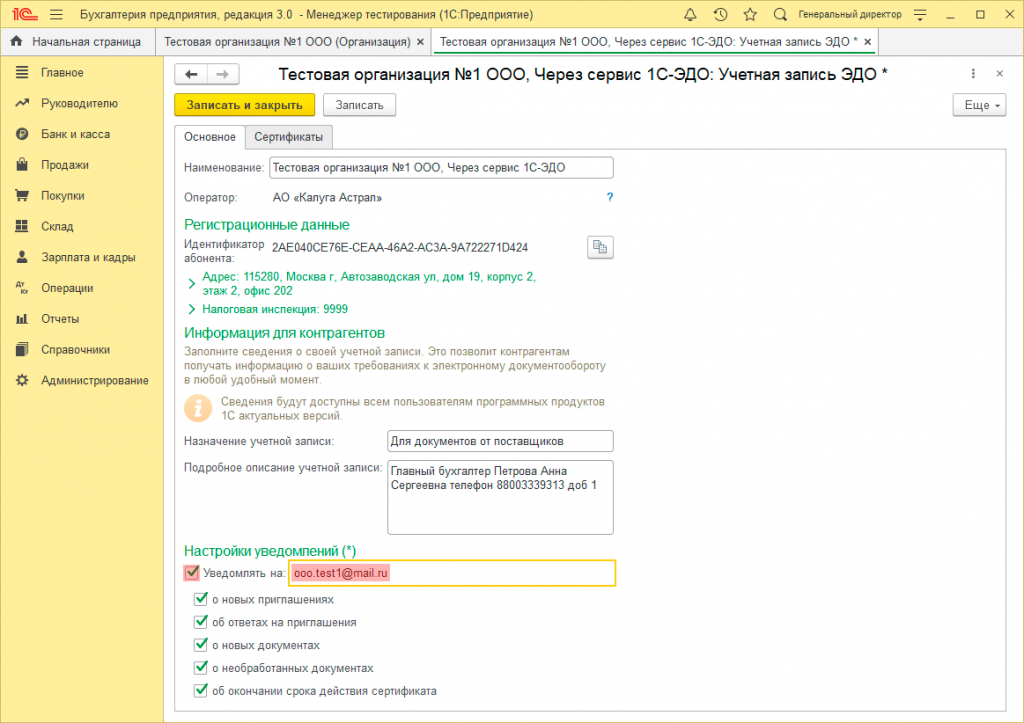The width and height of the screenshot is (1024, 723).
Task: Copy subscriber identifier with copy icon
Action: point(600,248)
